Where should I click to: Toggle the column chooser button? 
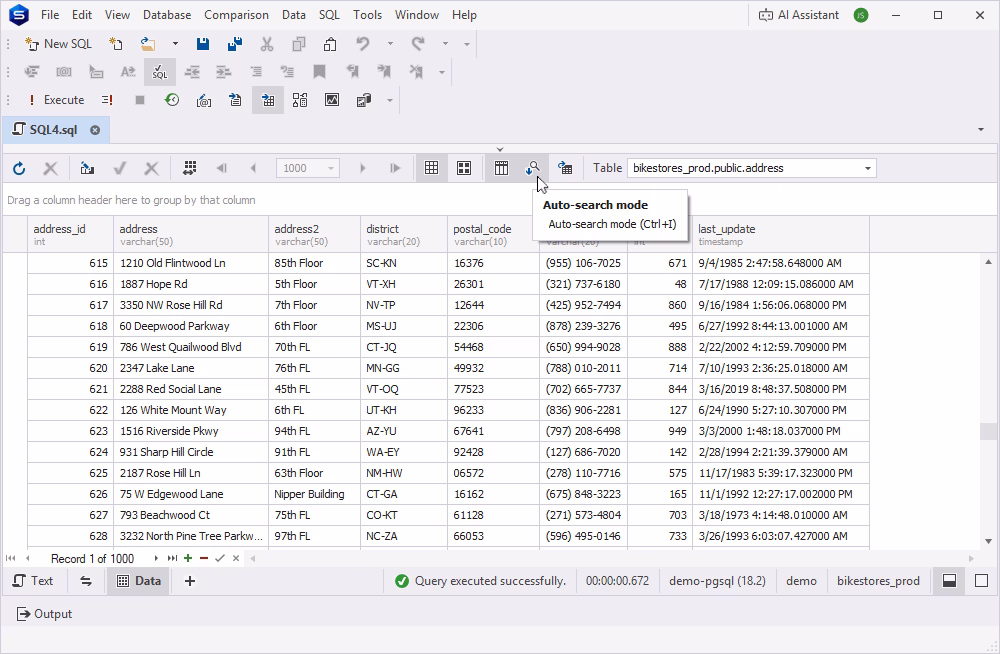501,168
